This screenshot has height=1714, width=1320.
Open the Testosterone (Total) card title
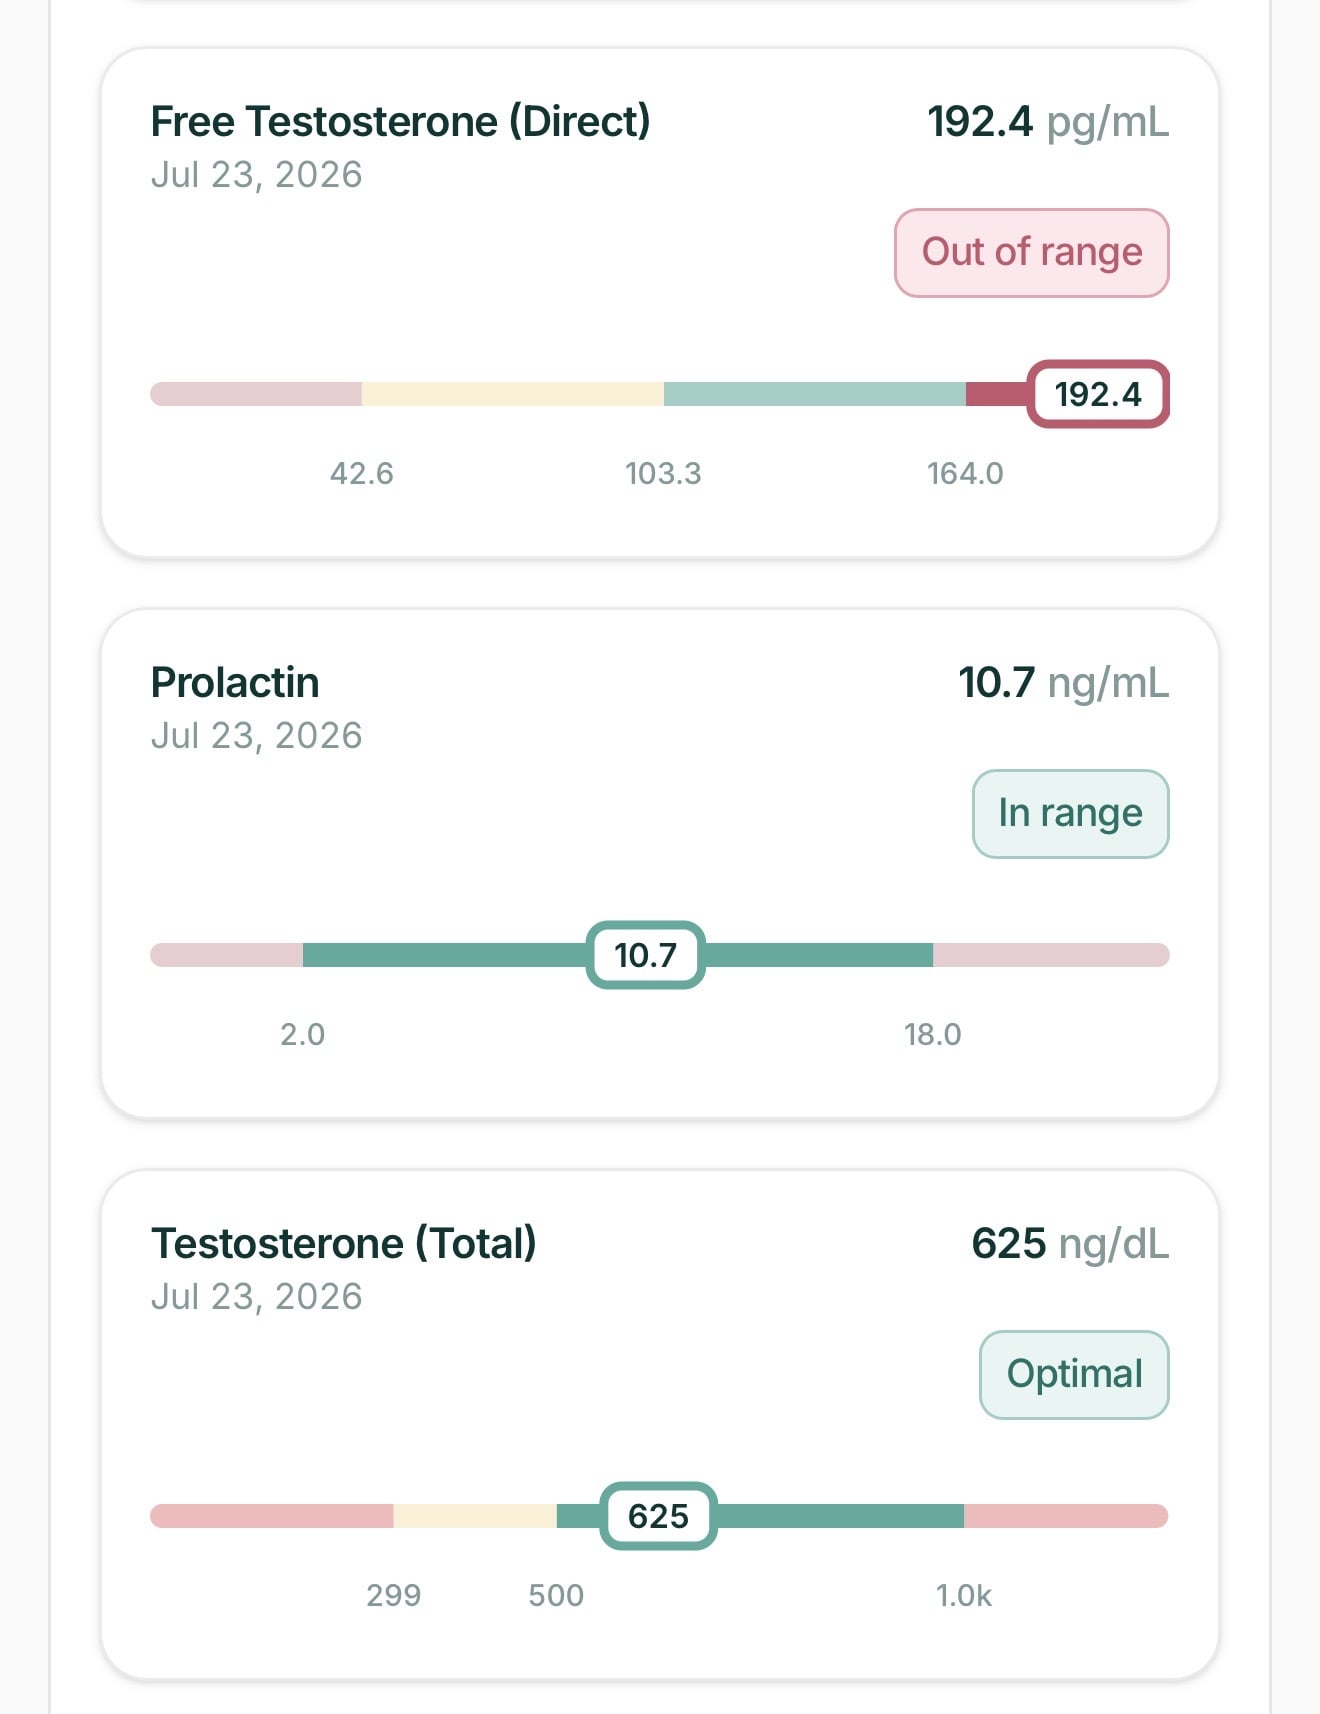click(343, 1244)
